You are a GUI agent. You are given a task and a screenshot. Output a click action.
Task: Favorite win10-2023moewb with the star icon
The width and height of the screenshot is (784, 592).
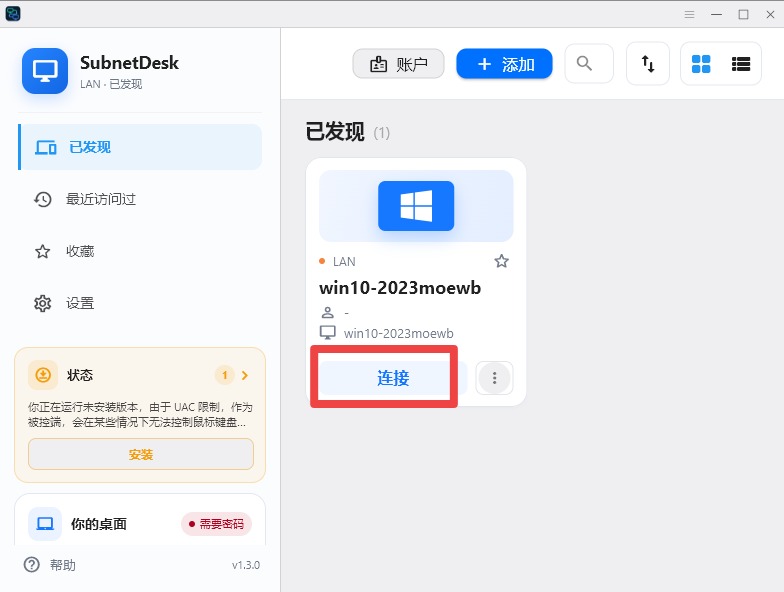click(501, 261)
